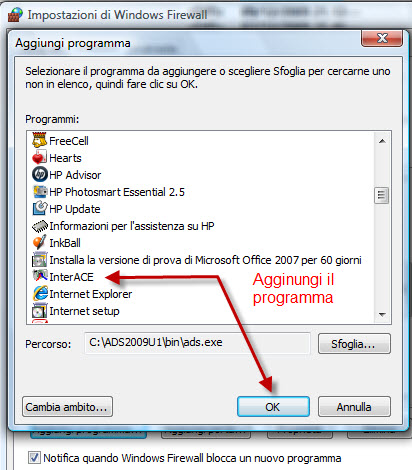Screen dimensions: 412x470
Task: Grab the programs list scrollbar thumb
Action: point(381,195)
